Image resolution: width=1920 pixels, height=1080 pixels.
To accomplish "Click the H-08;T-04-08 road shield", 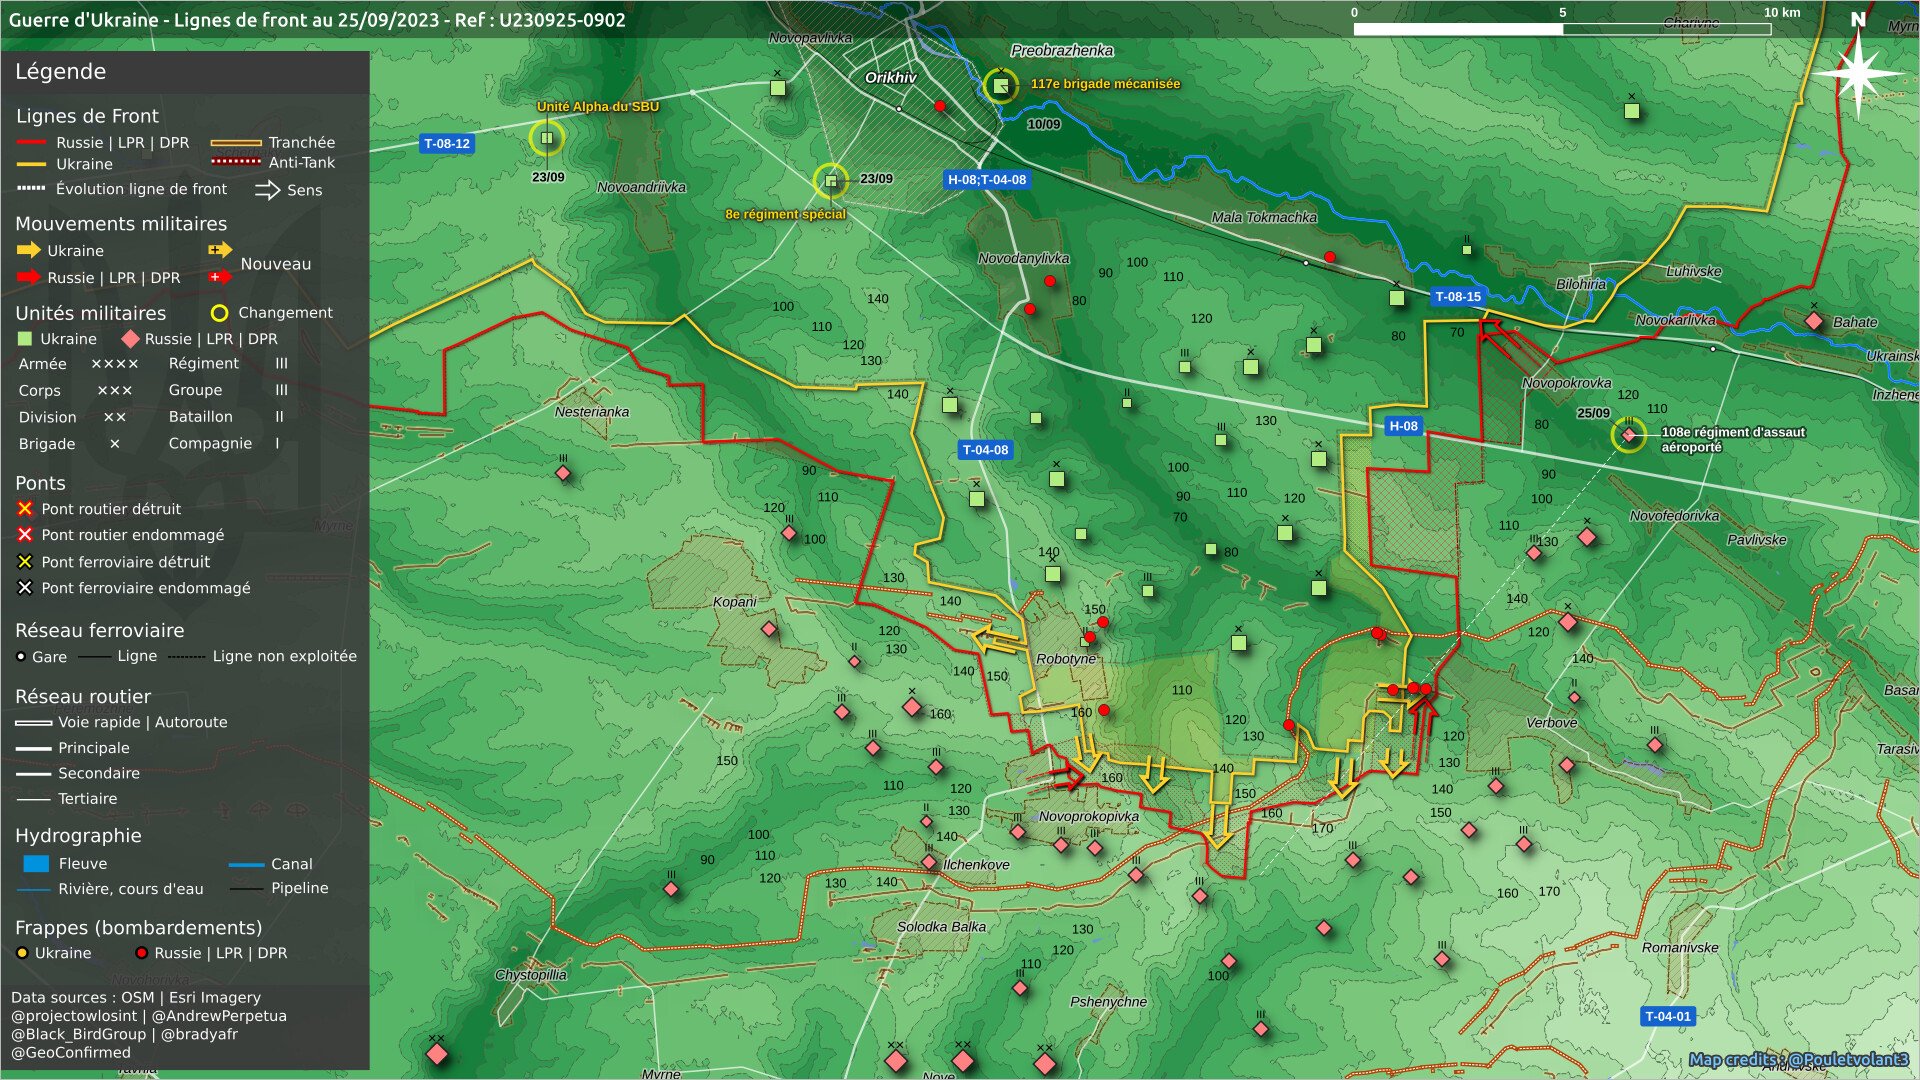I will (987, 180).
